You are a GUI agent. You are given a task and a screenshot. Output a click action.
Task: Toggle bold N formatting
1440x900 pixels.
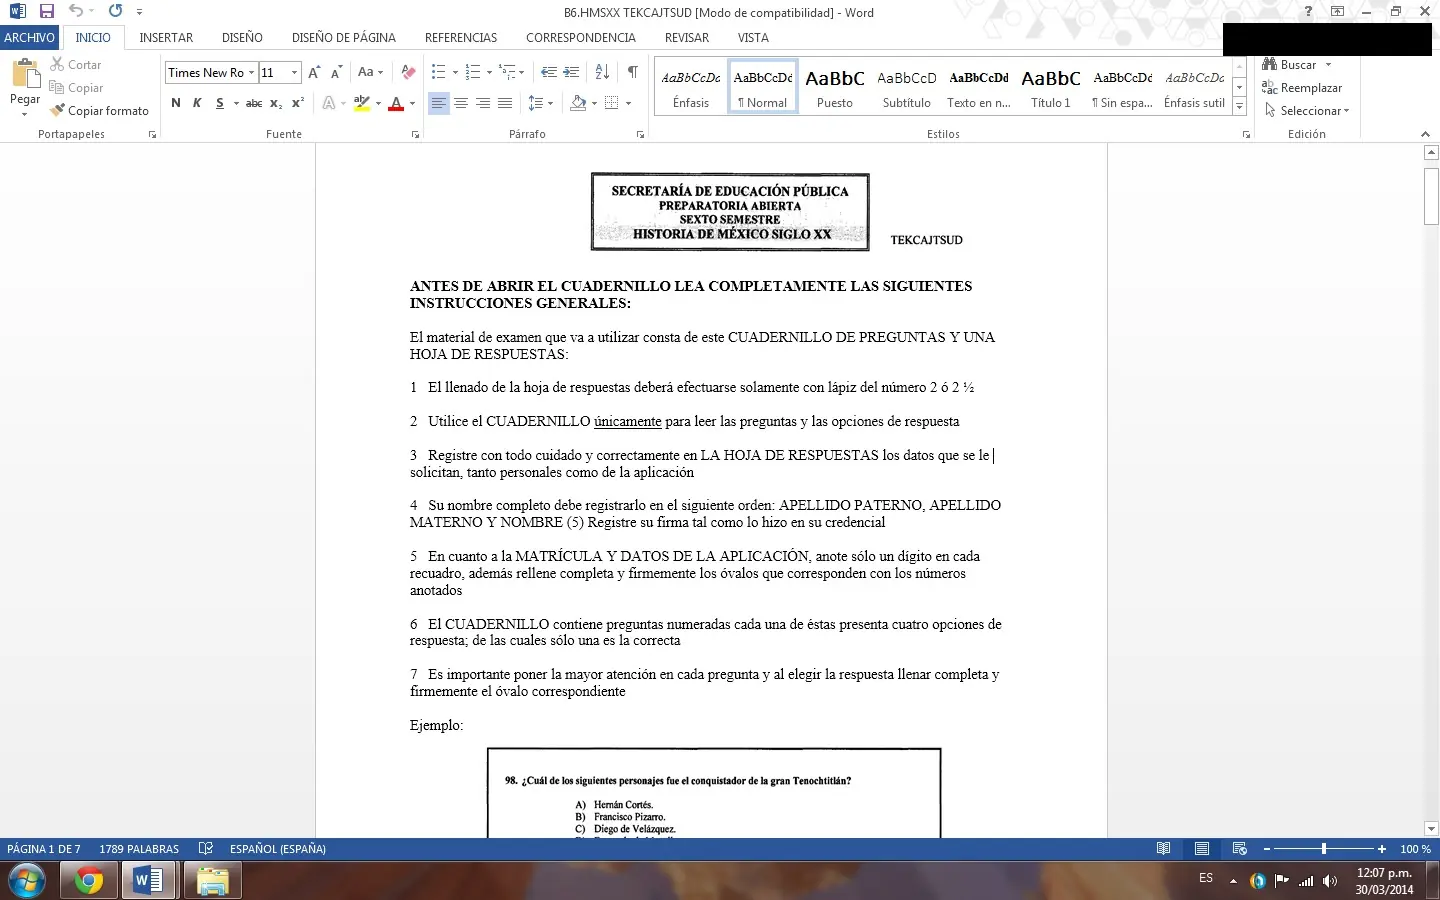click(x=176, y=103)
